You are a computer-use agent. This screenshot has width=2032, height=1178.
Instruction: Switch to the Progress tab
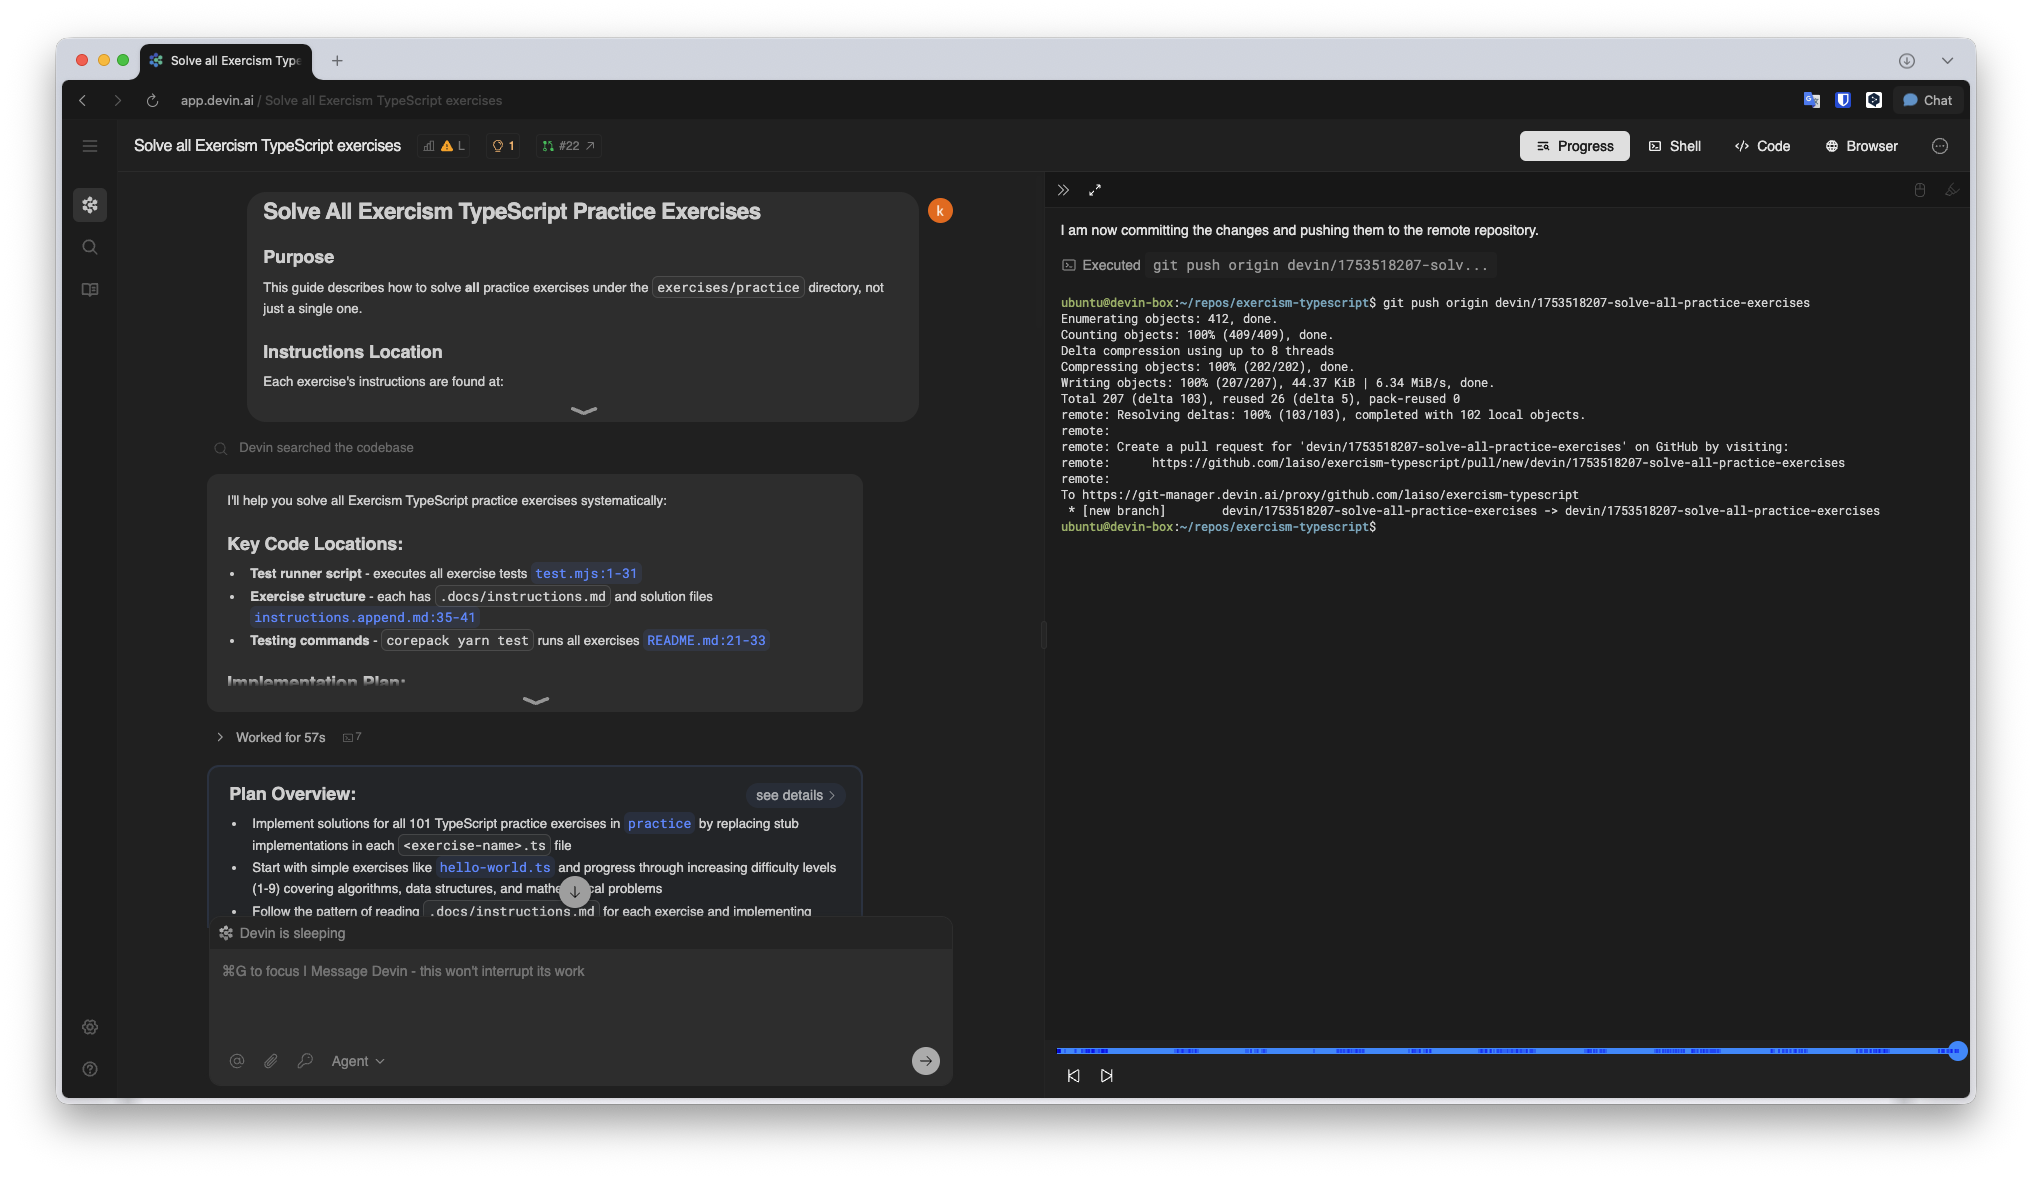click(x=1575, y=146)
